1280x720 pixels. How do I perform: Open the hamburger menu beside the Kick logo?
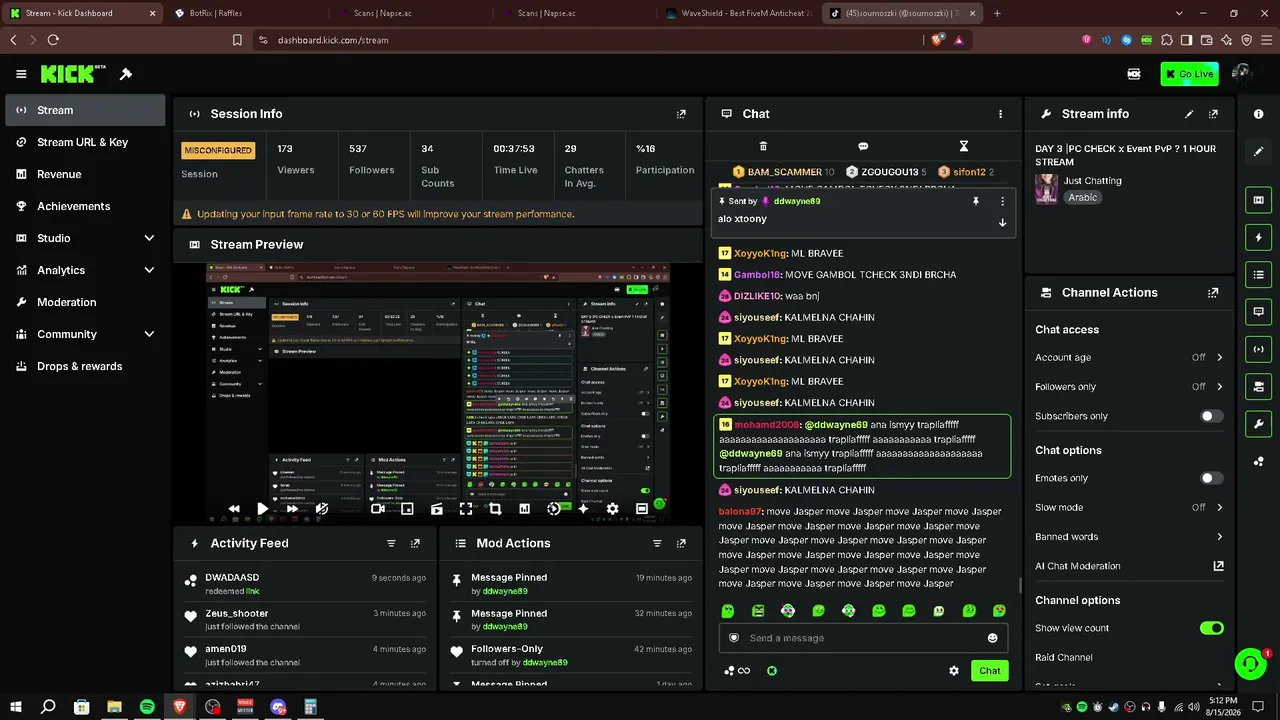click(21, 74)
